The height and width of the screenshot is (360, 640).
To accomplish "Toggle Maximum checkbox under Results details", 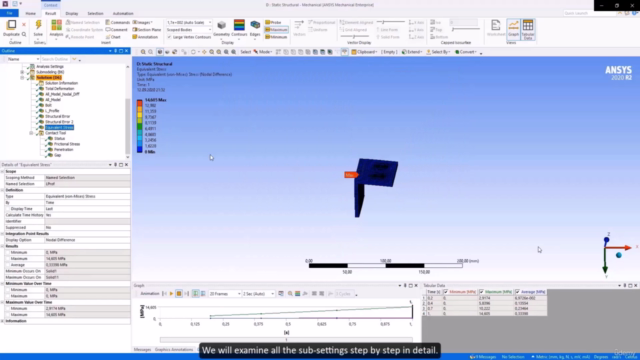I will (x=7, y=258).
